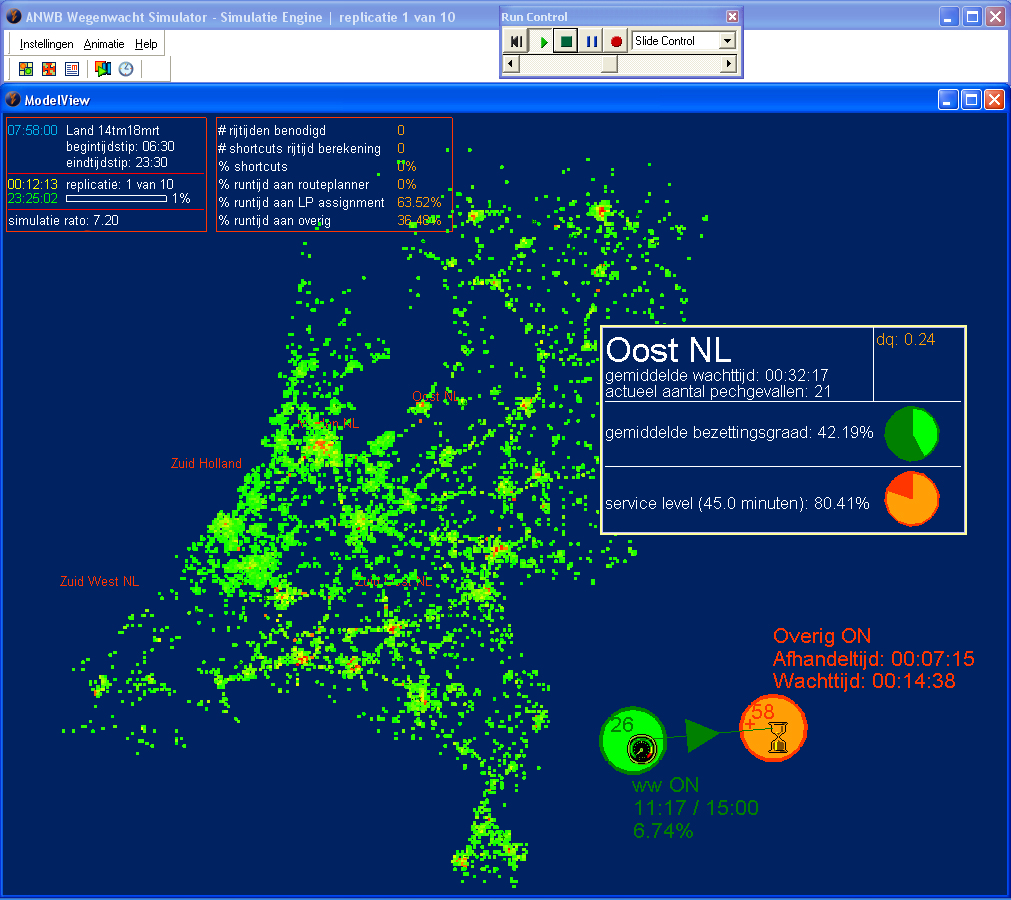1011x900 pixels.
Task: Reset simulation with the rewind-to-start button
Action: (516, 42)
